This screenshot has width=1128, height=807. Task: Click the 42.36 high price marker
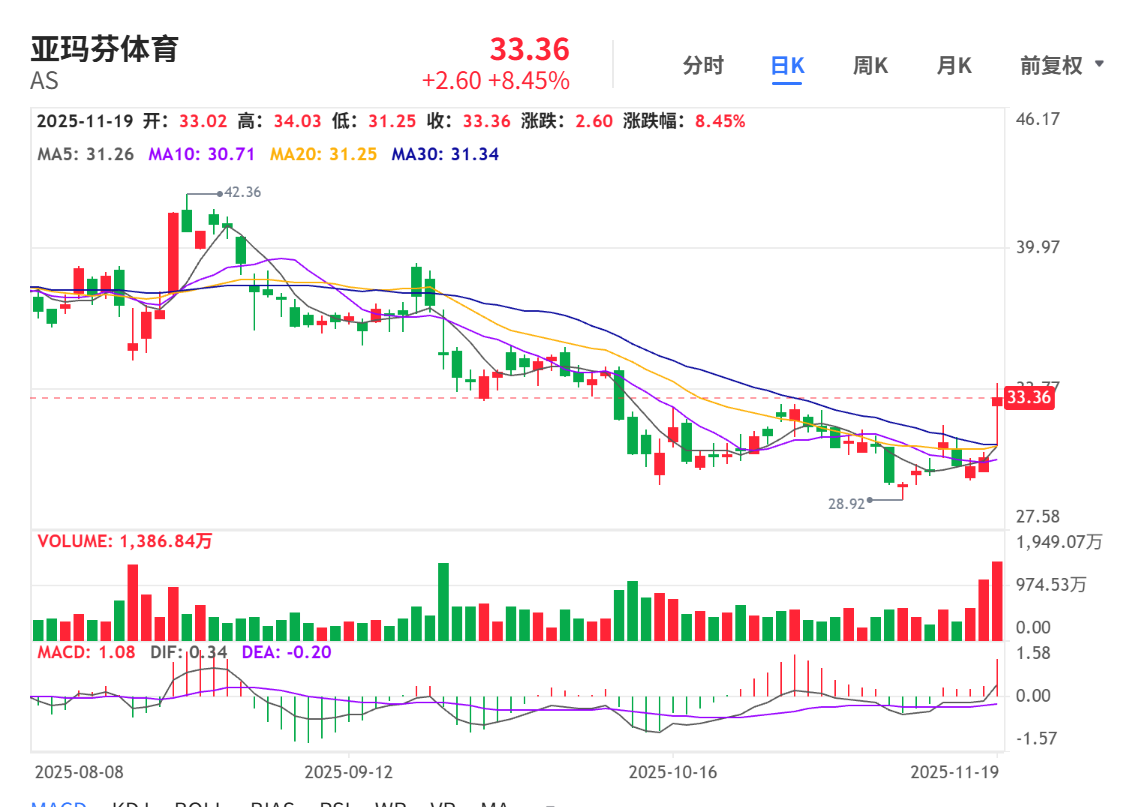coord(242,192)
